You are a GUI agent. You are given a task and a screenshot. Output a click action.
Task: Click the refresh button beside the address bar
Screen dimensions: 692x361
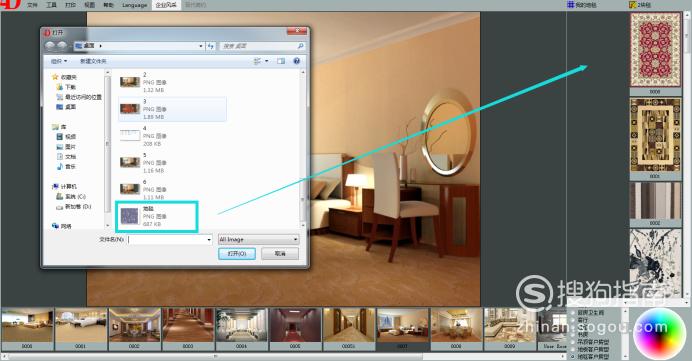[x=211, y=46]
